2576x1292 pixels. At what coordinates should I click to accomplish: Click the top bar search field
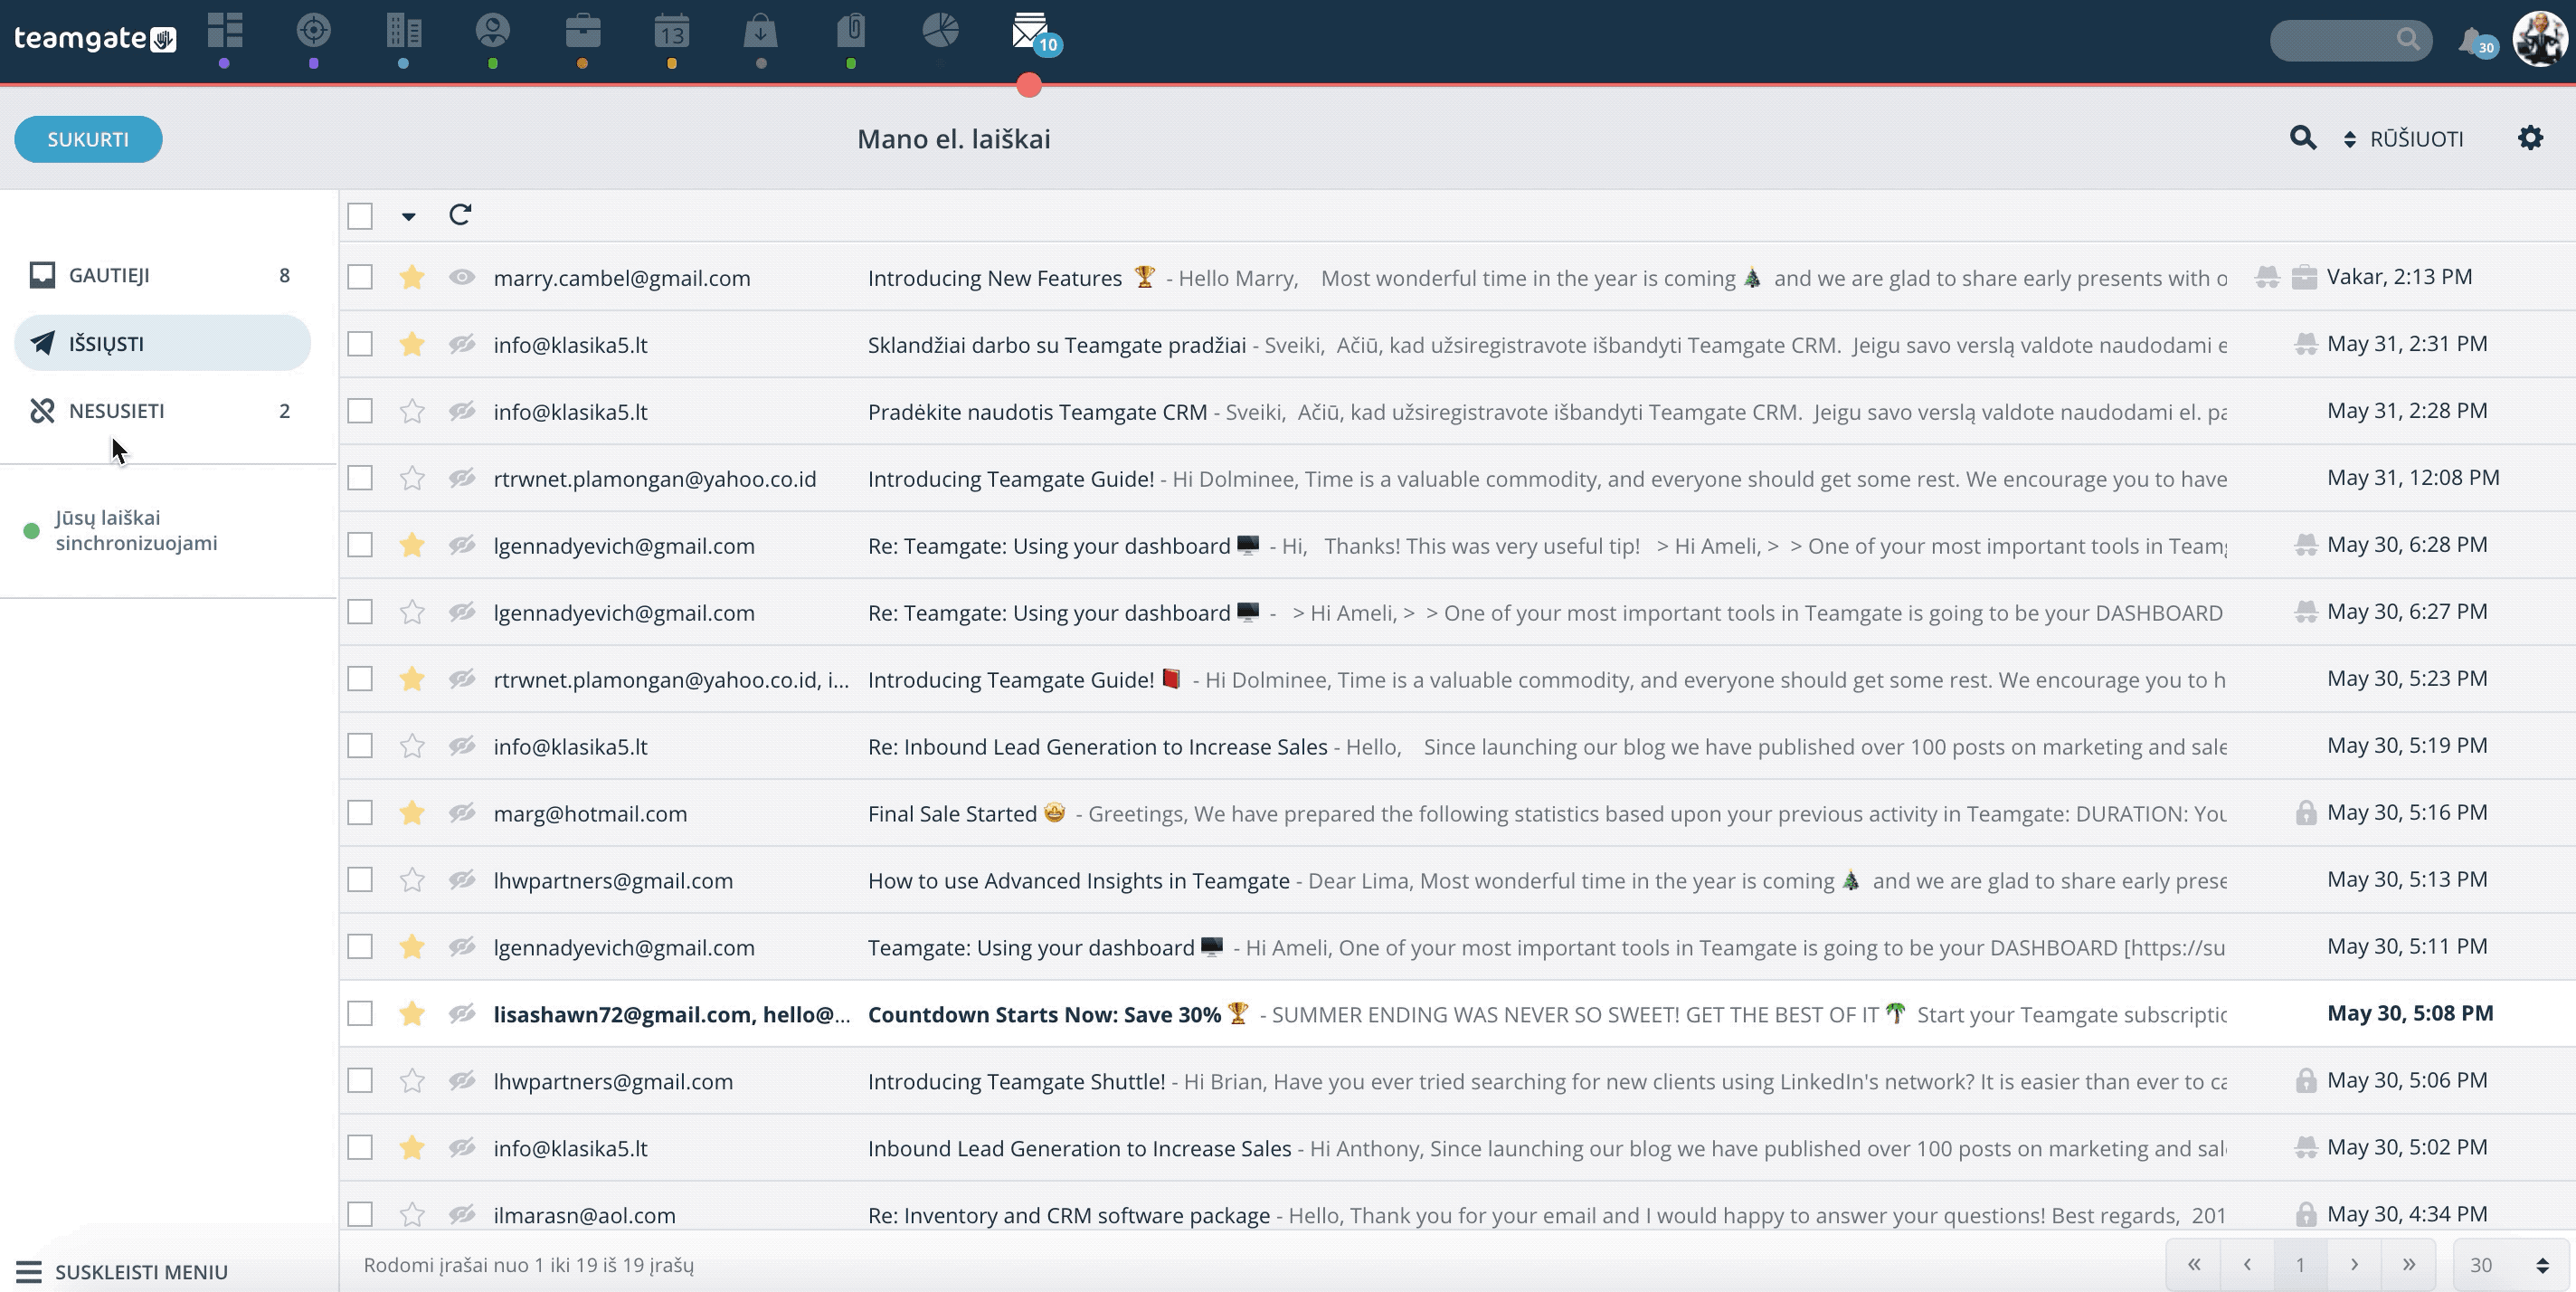click(2351, 40)
